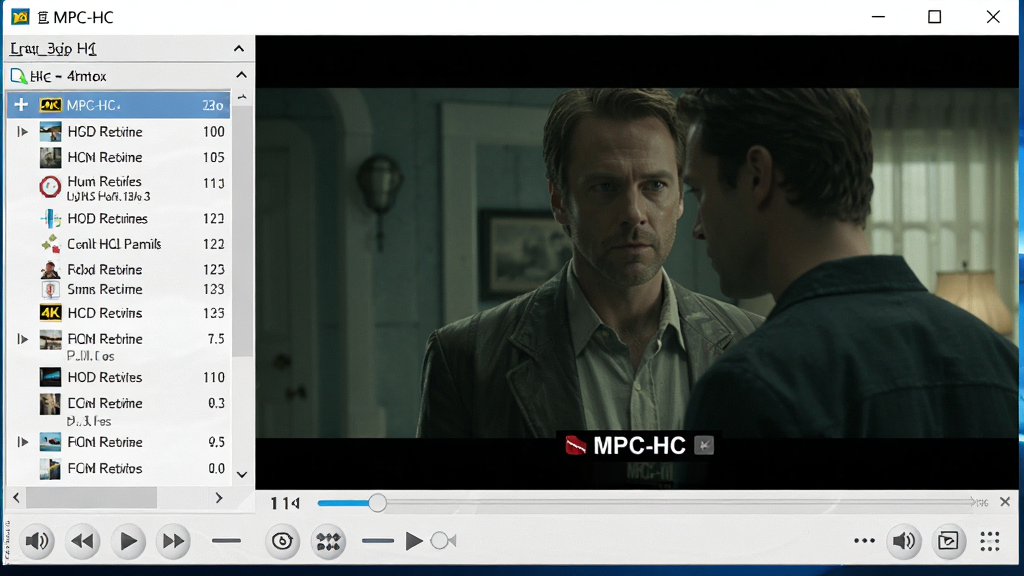Screen dimensions: 1024x576
Task: Click the fast-forward button
Action: coord(173,541)
